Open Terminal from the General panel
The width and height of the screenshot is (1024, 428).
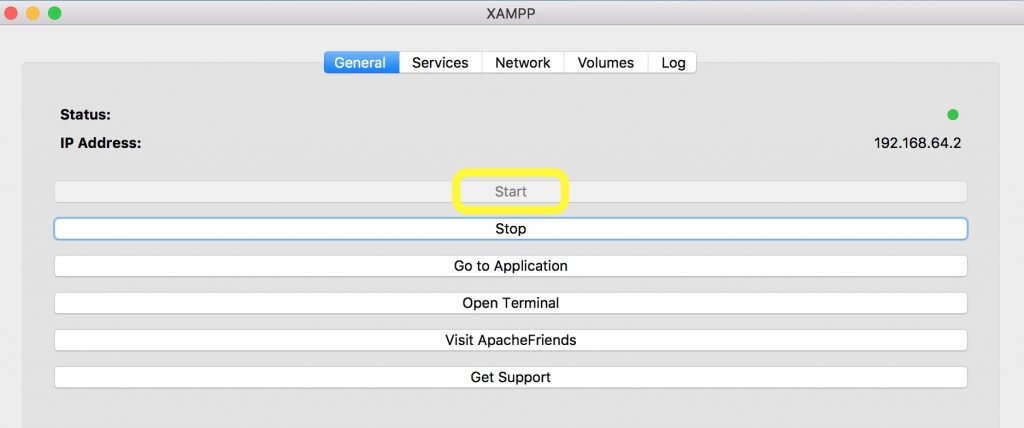[511, 303]
